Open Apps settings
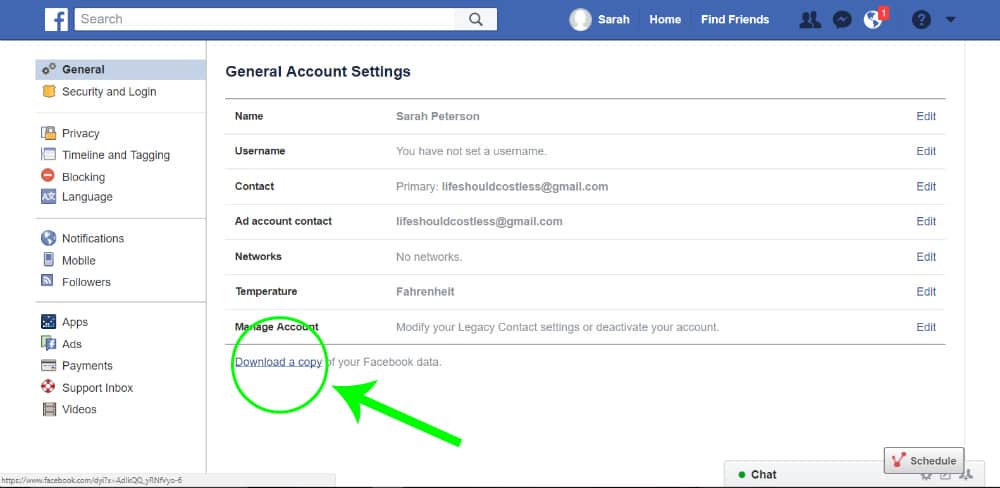Viewport: 1000px width, 488px height. [75, 322]
